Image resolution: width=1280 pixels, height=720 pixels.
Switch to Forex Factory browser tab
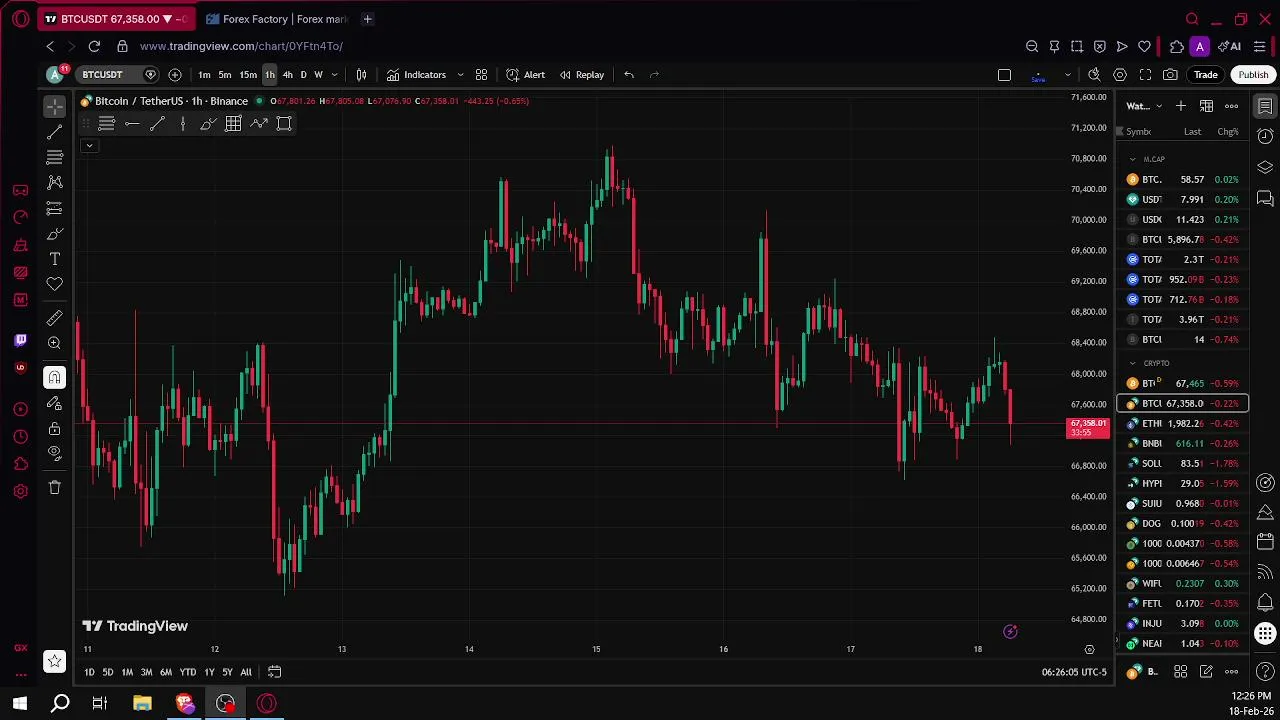coord(277,19)
